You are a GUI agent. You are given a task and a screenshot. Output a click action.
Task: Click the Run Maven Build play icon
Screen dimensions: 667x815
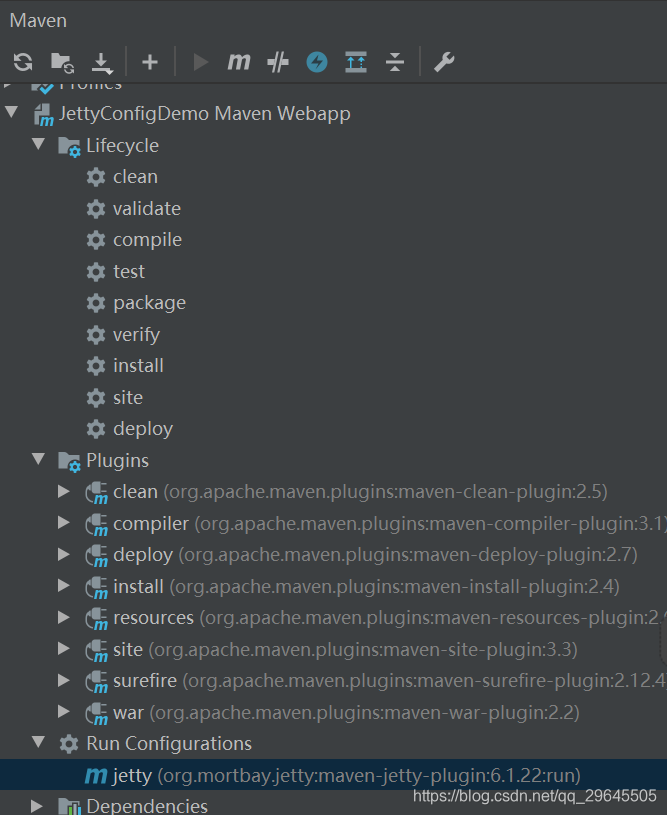tap(201, 62)
